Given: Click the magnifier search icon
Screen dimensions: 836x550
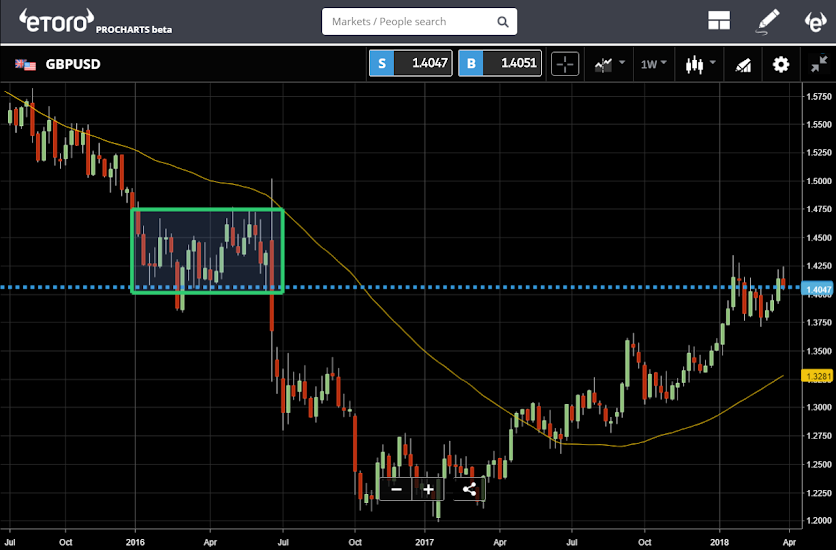Looking at the screenshot, I should tap(502, 22).
